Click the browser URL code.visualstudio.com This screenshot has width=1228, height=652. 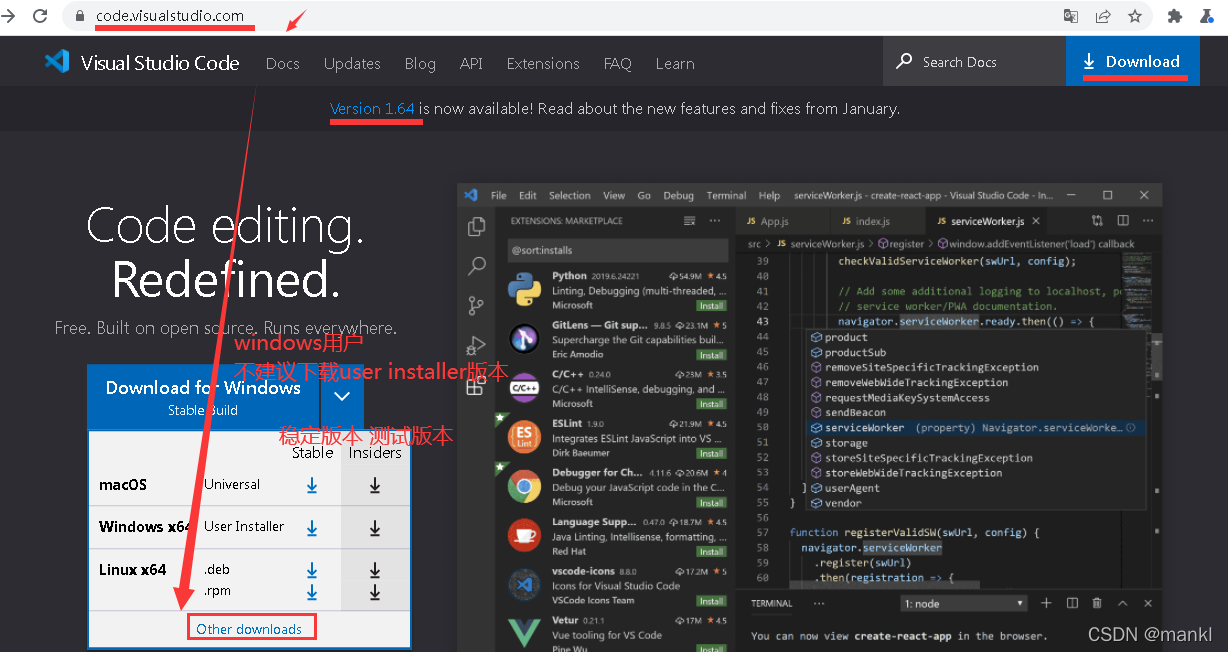pyautogui.click(x=170, y=16)
